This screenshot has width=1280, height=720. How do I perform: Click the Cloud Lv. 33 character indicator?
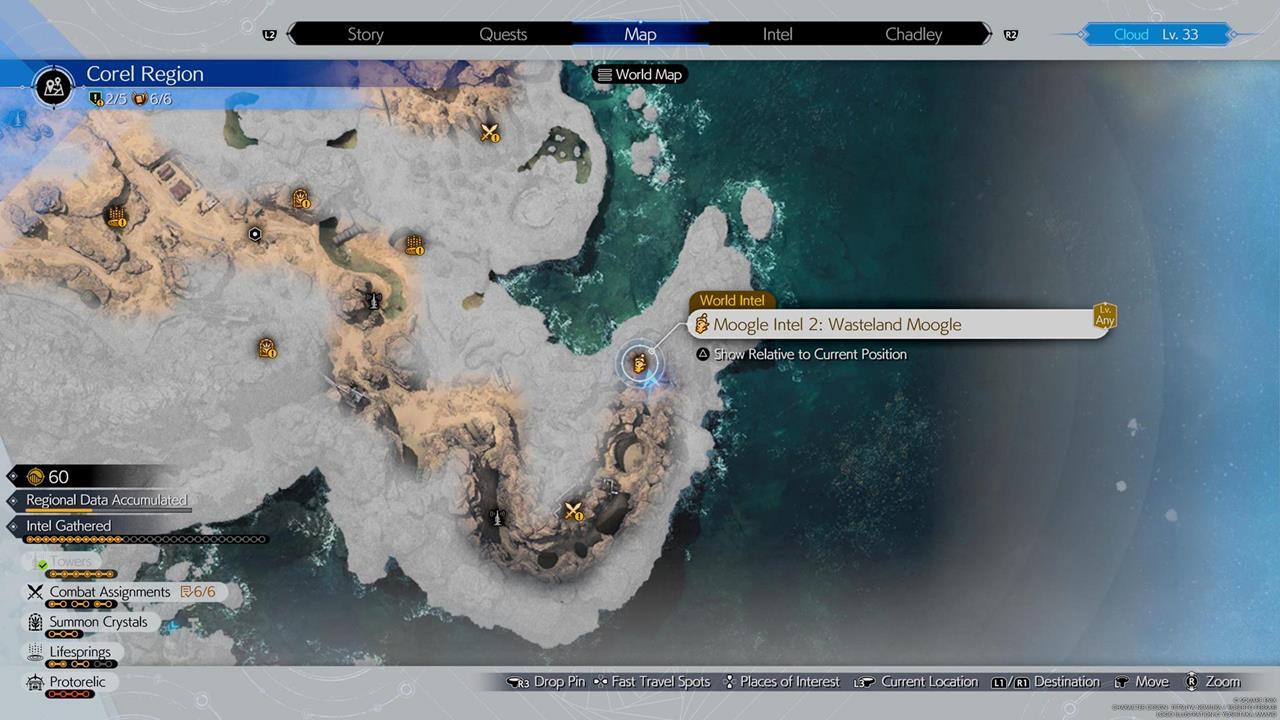1155,34
